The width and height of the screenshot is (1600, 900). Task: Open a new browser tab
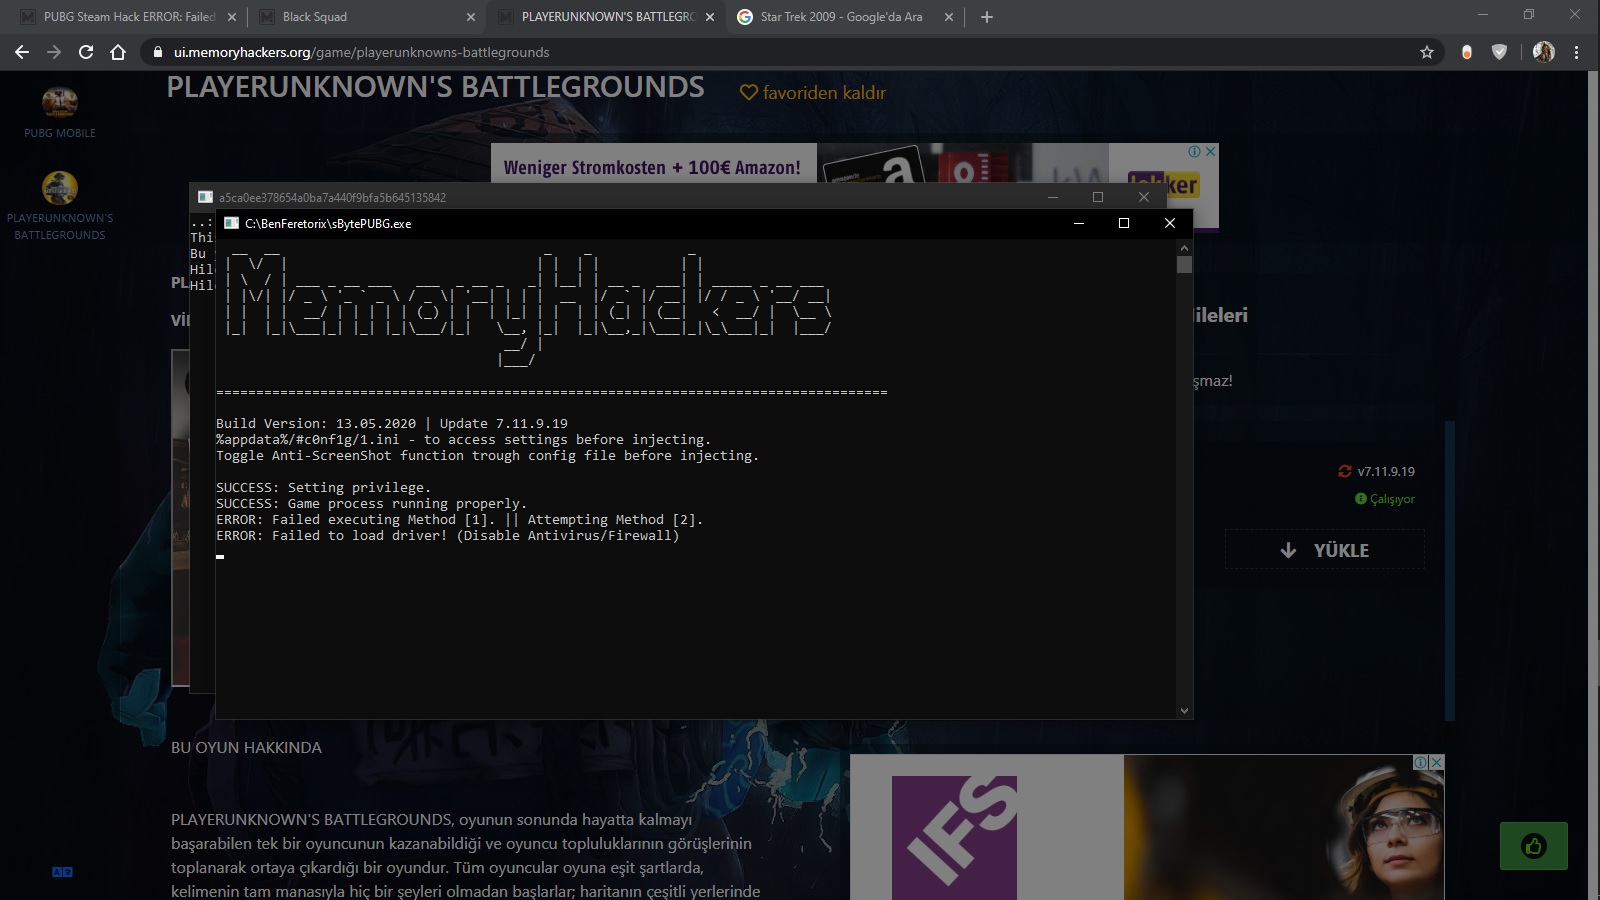(987, 17)
